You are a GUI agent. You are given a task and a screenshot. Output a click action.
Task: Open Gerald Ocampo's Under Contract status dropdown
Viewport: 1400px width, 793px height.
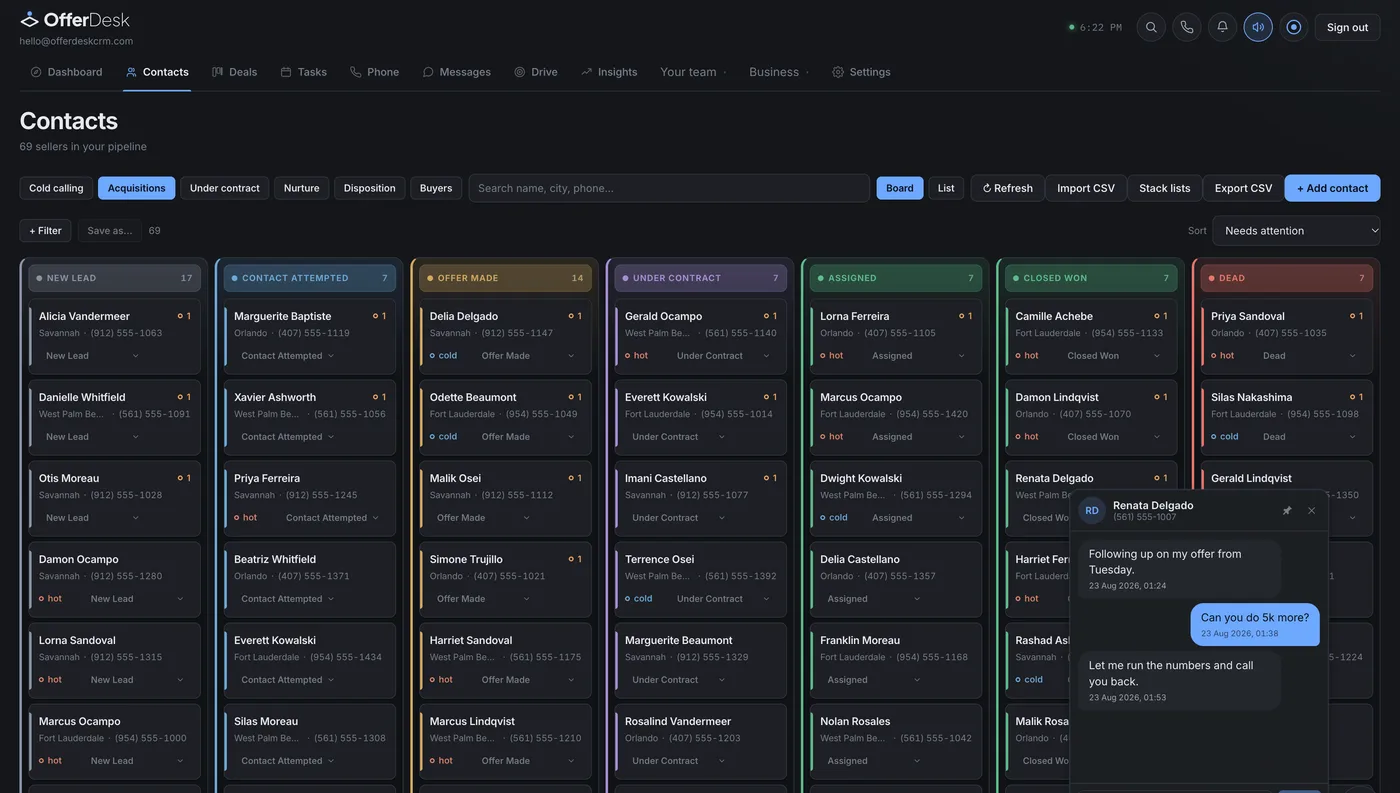coord(723,356)
